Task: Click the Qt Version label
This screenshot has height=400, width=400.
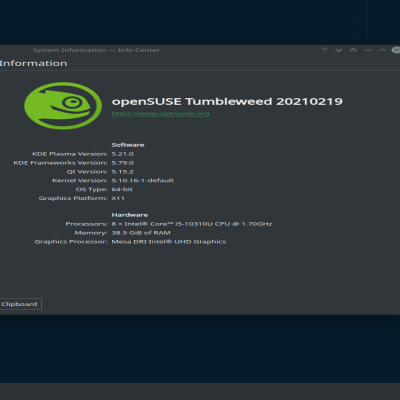Action: (x=87, y=172)
